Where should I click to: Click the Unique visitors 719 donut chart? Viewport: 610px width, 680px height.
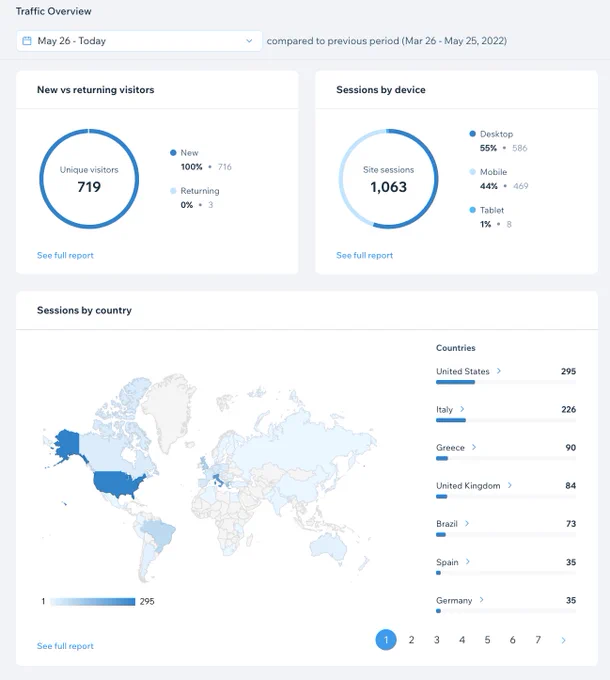[x=89, y=179]
